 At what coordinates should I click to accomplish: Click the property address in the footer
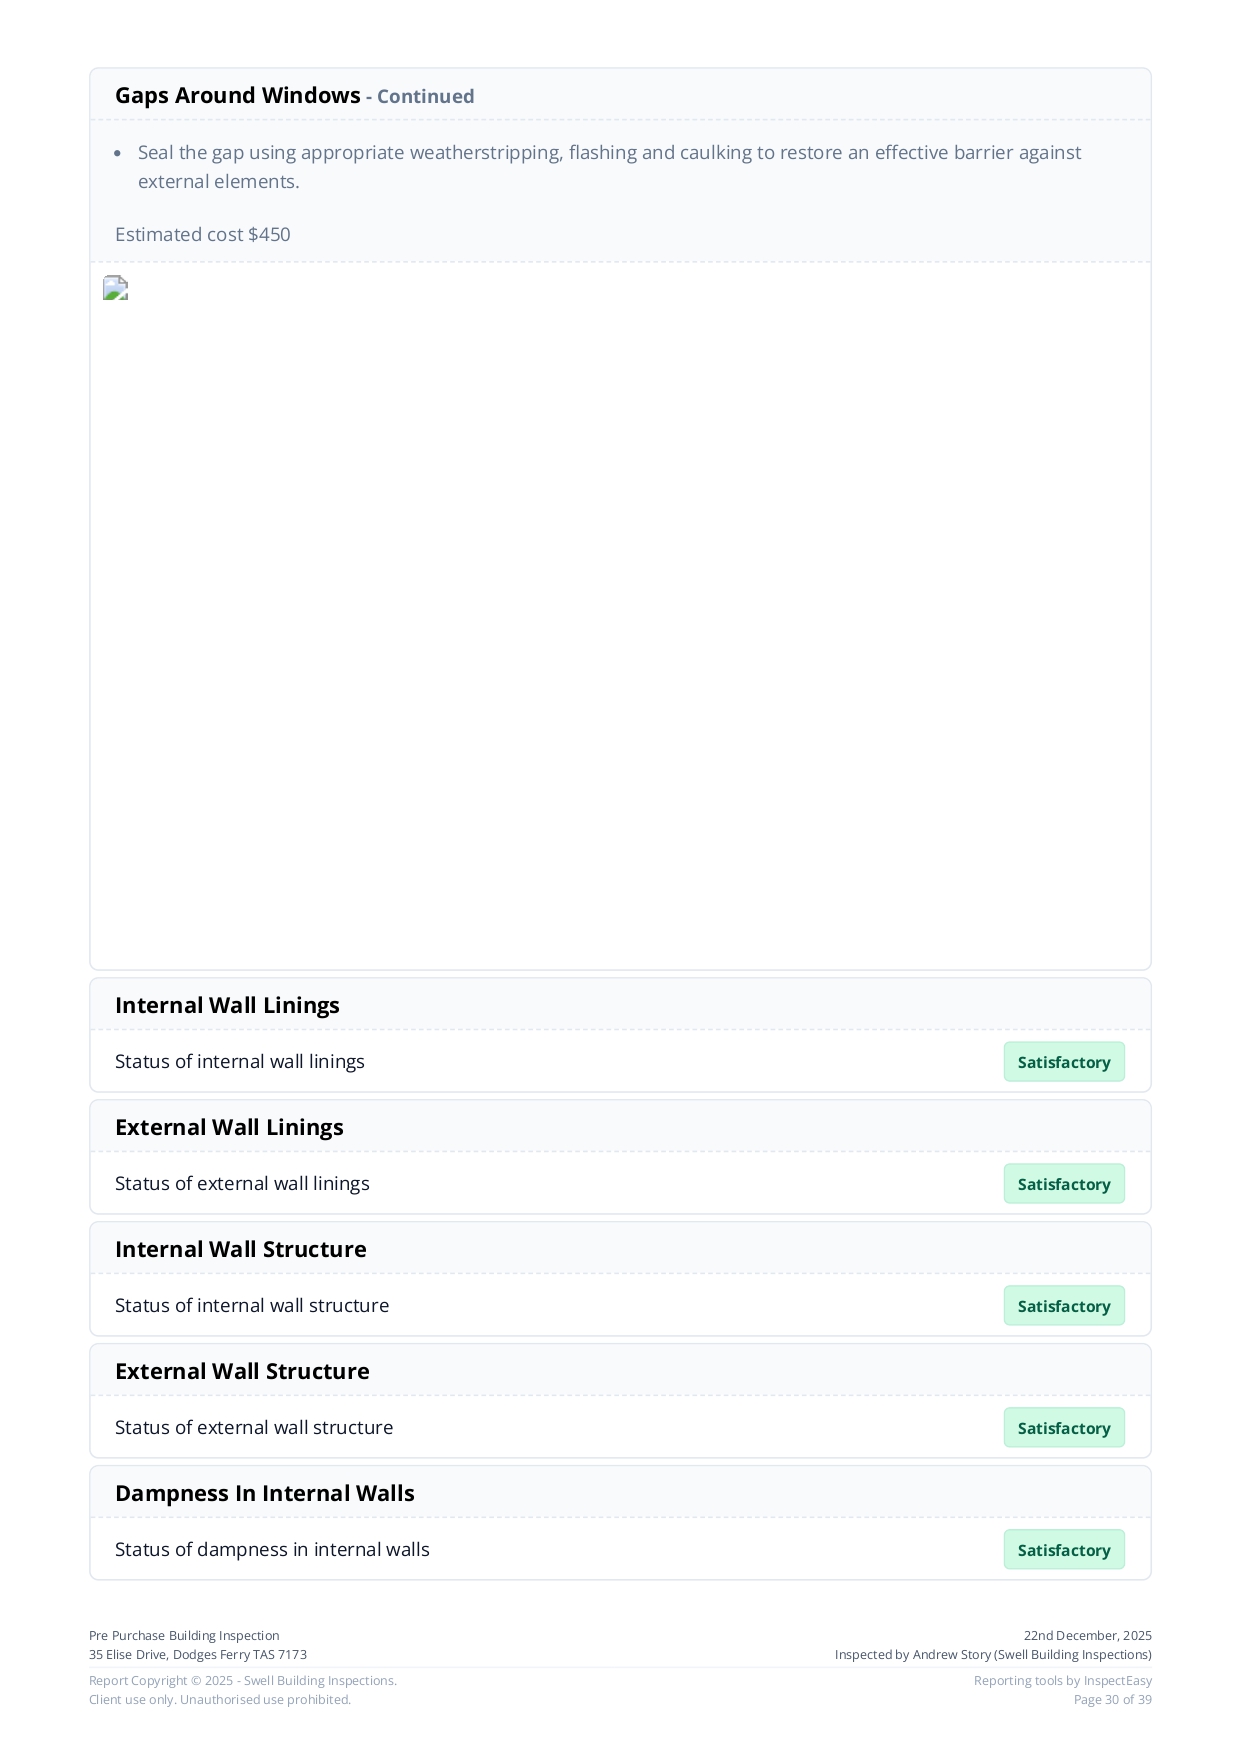pos(198,1655)
